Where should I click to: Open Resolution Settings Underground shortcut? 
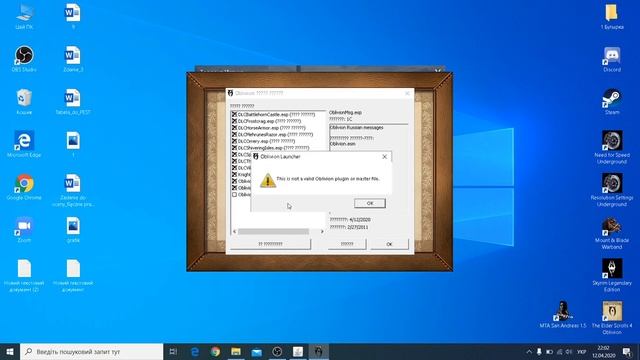tap(612, 189)
